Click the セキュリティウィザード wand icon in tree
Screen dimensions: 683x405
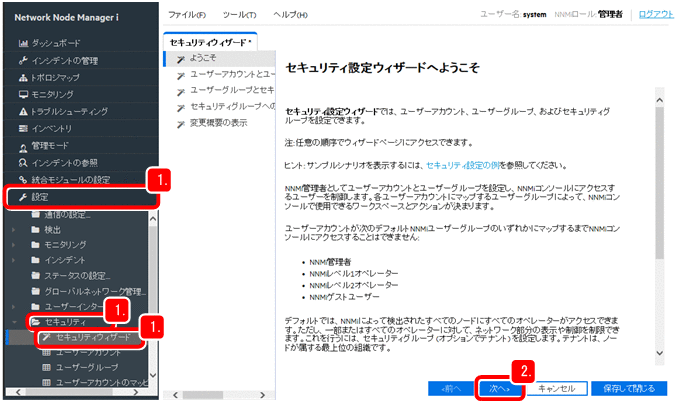46,337
